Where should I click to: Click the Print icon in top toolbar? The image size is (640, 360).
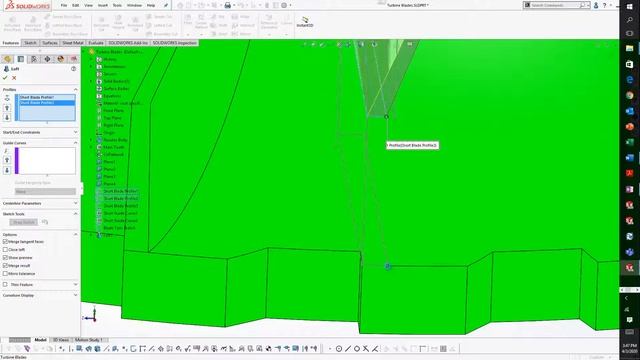pos(228,5)
